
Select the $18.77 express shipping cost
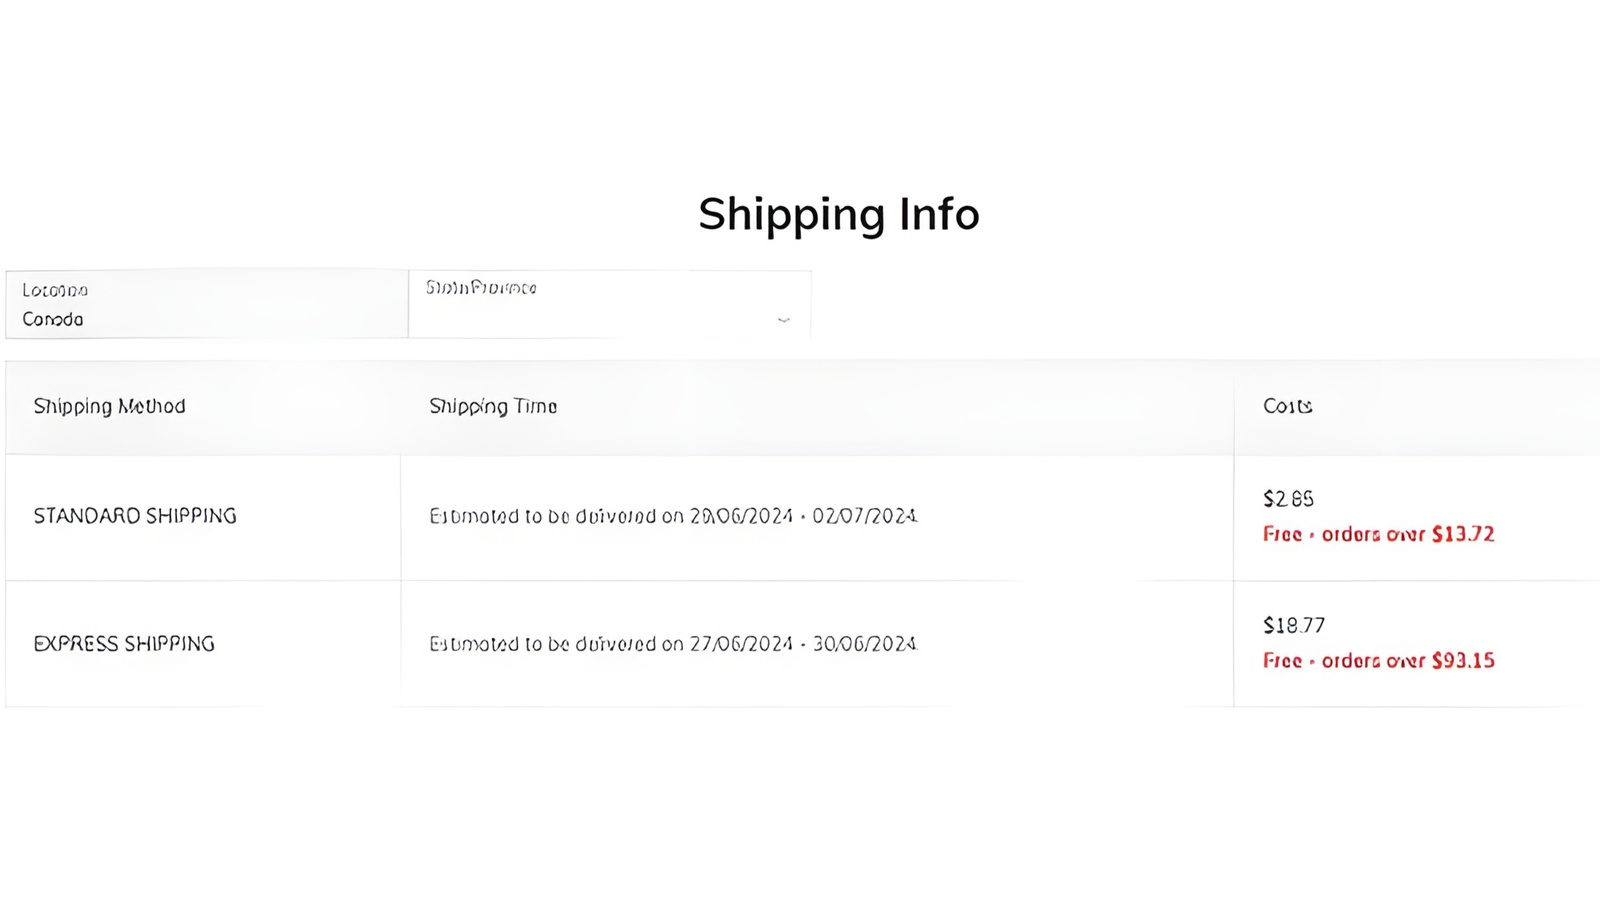[x=1292, y=625]
